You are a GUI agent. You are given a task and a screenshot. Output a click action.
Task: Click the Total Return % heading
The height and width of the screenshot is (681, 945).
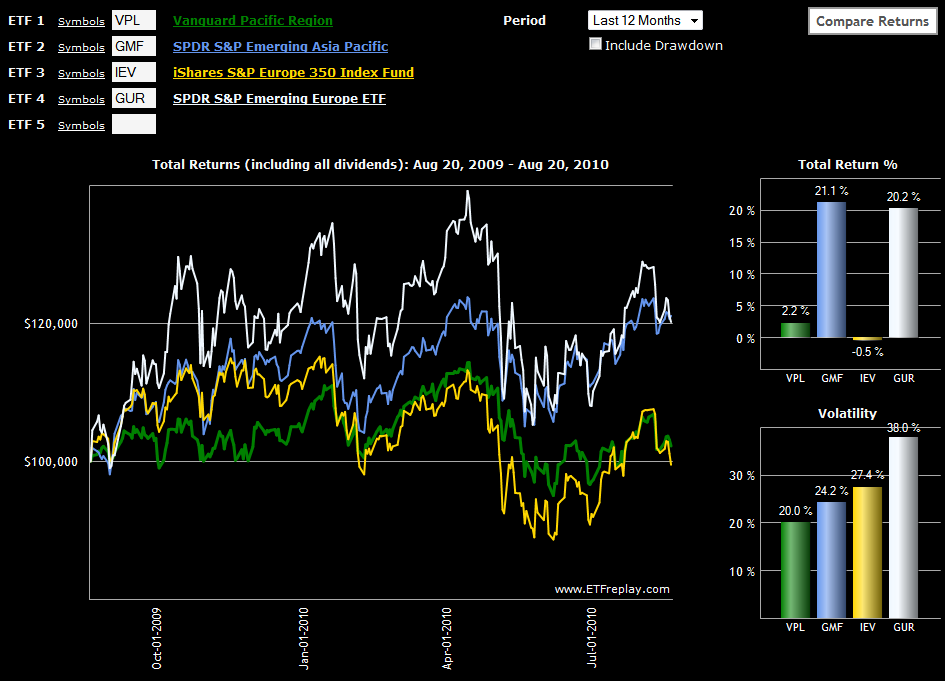click(x=847, y=165)
